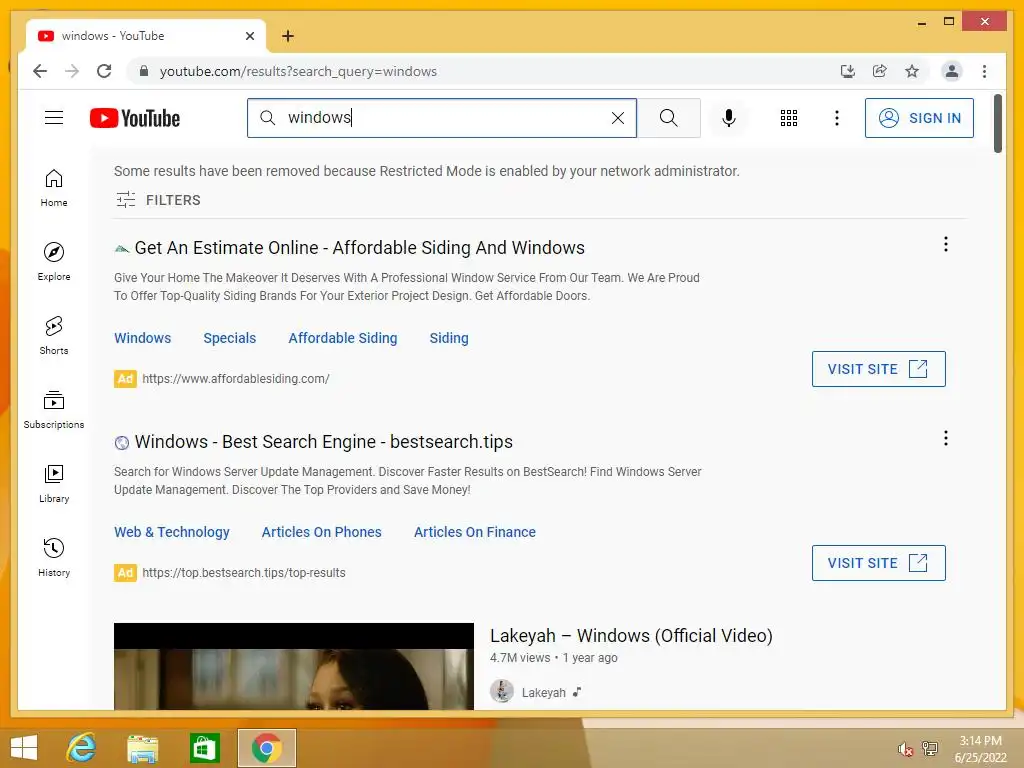Start voice search with the microphone

pos(728,118)
